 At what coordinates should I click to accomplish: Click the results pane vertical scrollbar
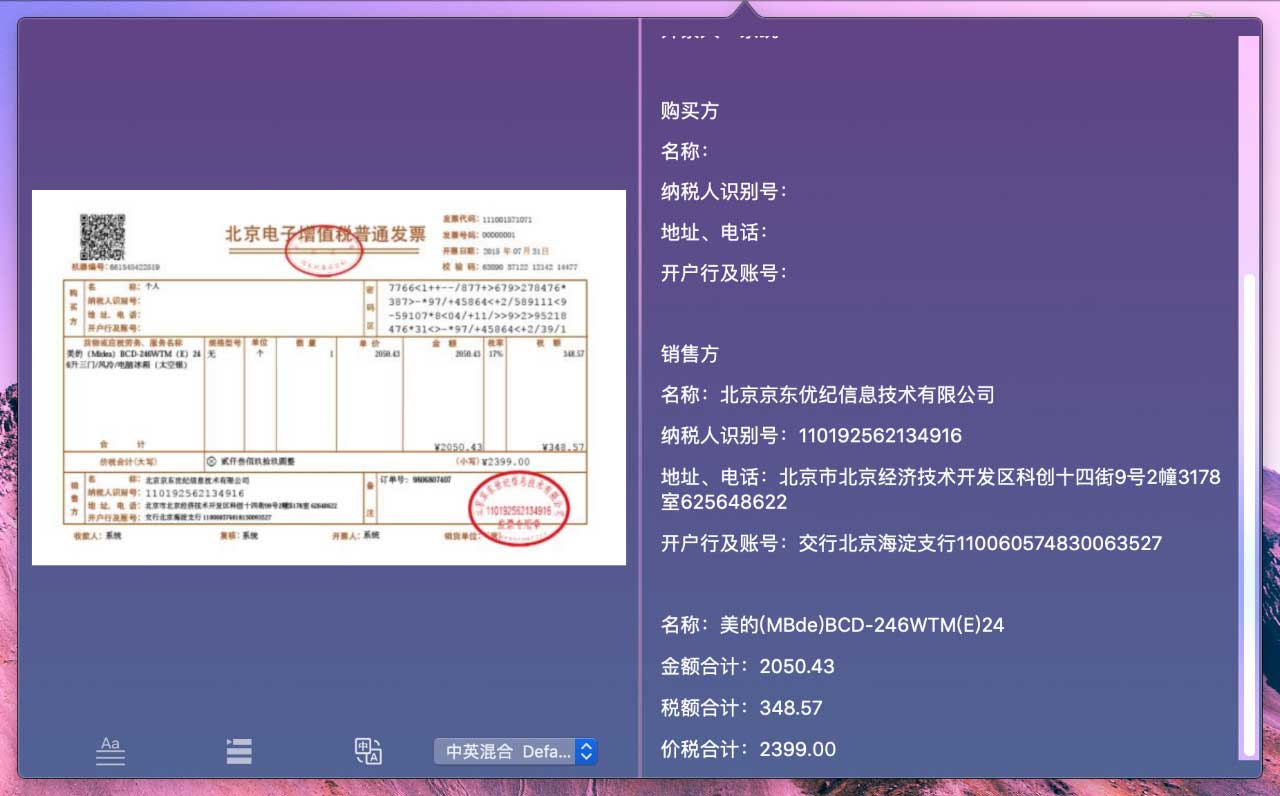1247,515
